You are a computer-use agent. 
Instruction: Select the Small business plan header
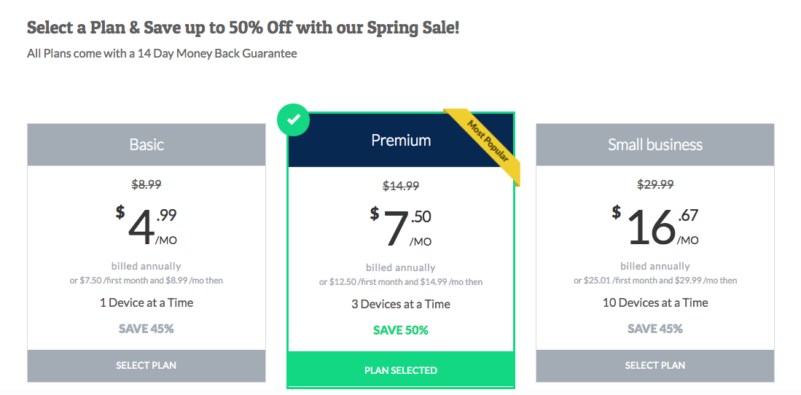tap(655, 144)
